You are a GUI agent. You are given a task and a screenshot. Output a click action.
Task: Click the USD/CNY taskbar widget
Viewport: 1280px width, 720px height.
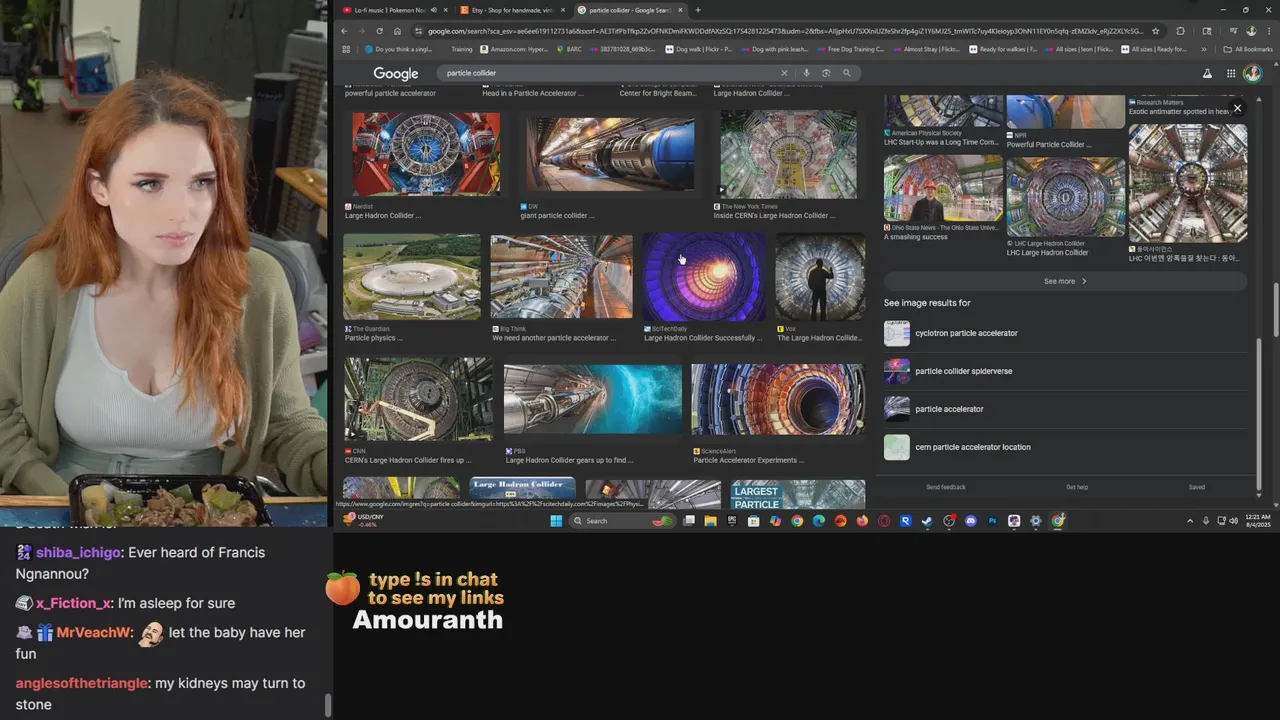pyautogui.click(x=363, y=520)
